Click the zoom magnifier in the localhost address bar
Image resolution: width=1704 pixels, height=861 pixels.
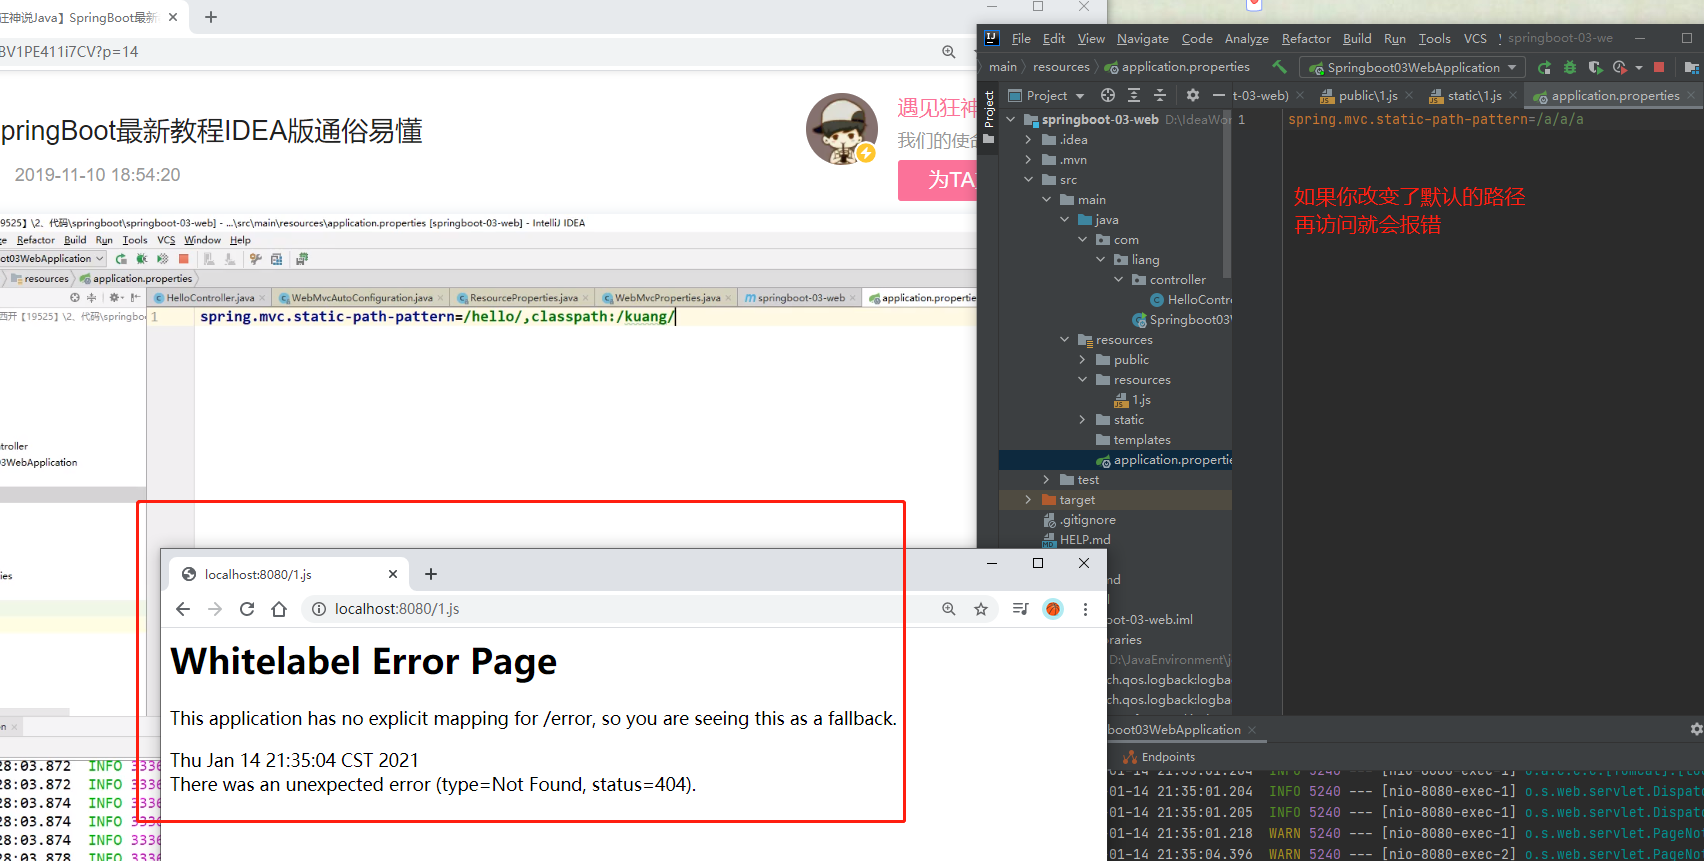coord(948,609)
